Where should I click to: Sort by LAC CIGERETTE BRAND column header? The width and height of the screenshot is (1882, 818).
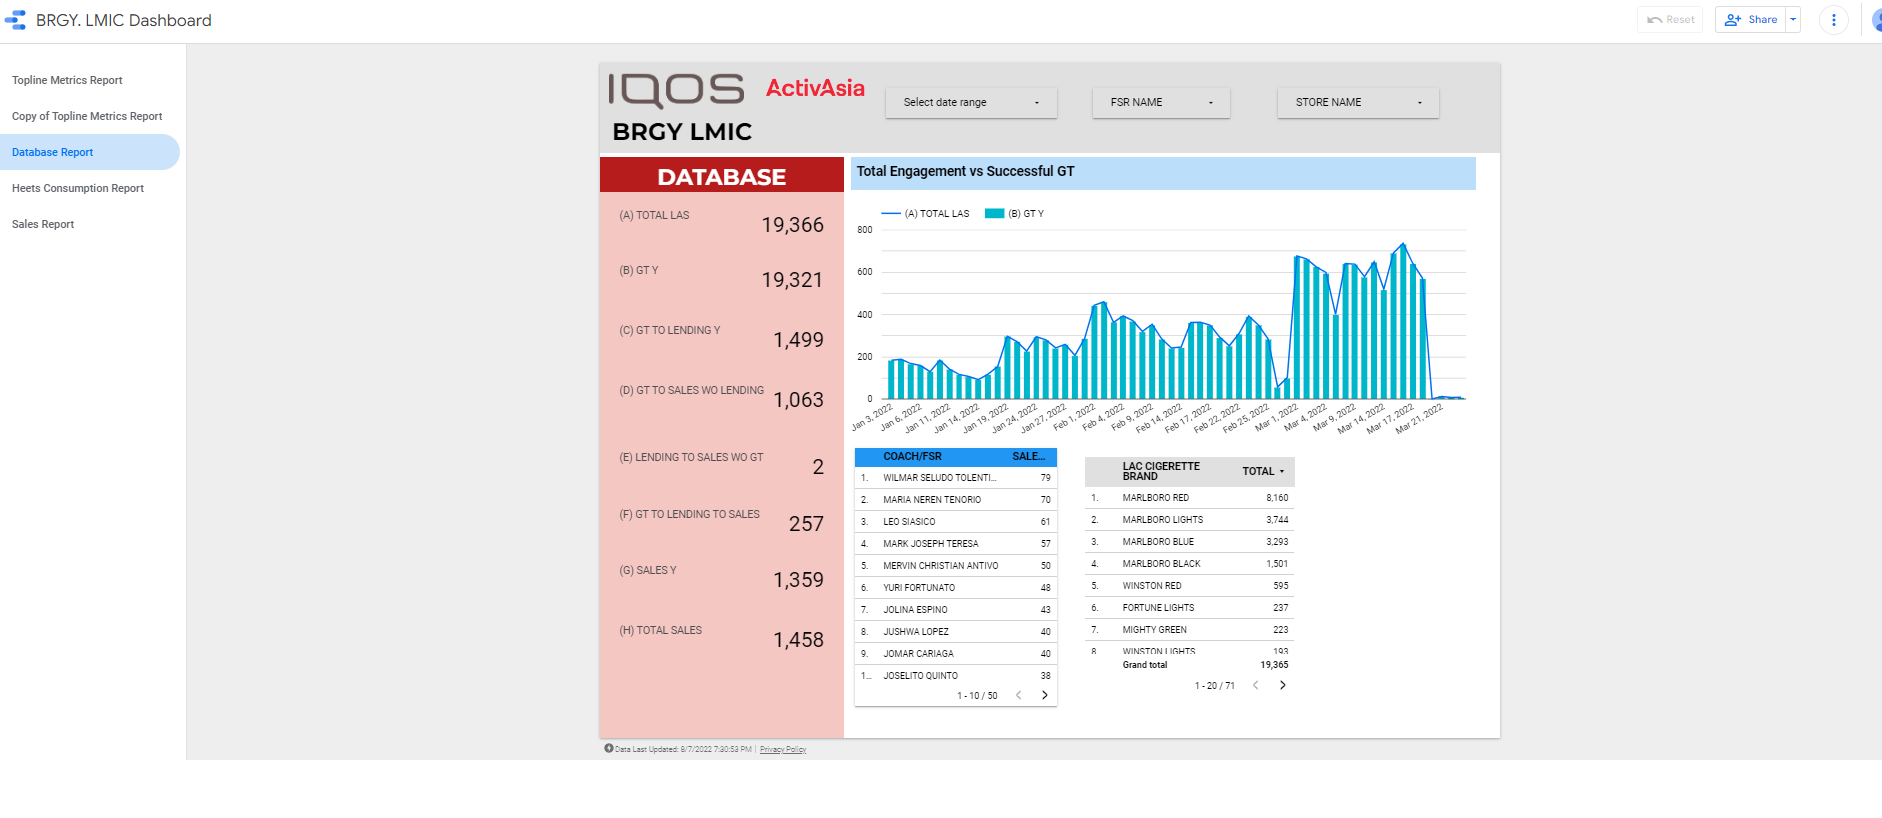click(1161, 471)
